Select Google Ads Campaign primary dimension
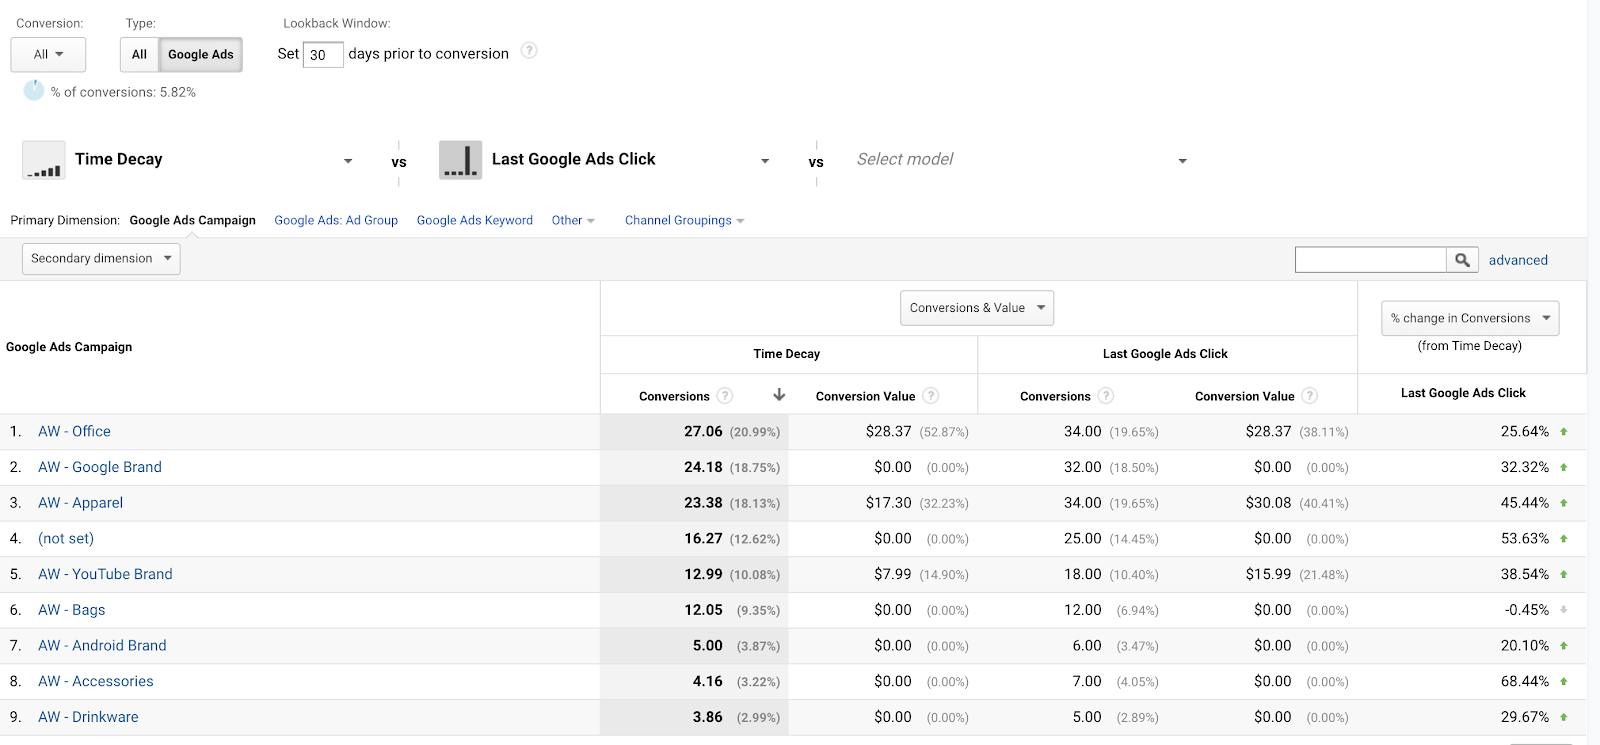 (x=192, y=221)
